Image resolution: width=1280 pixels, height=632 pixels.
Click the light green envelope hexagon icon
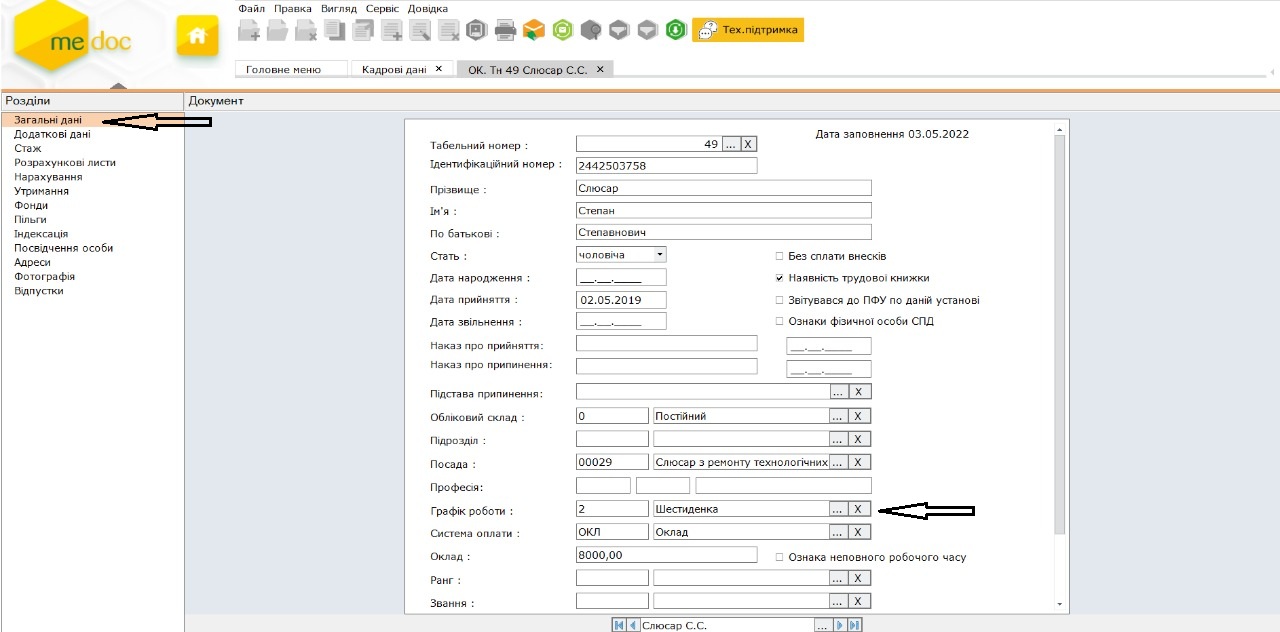562,30
